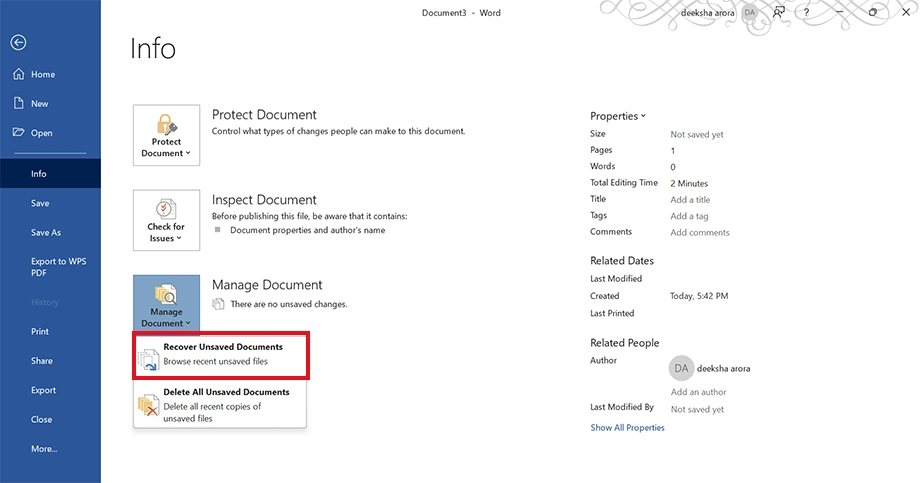Image resolution: width=922 pixels, height=483 pixels.
Task: Click the DA account avatar in title bar
Action: [x=750, y=12]
